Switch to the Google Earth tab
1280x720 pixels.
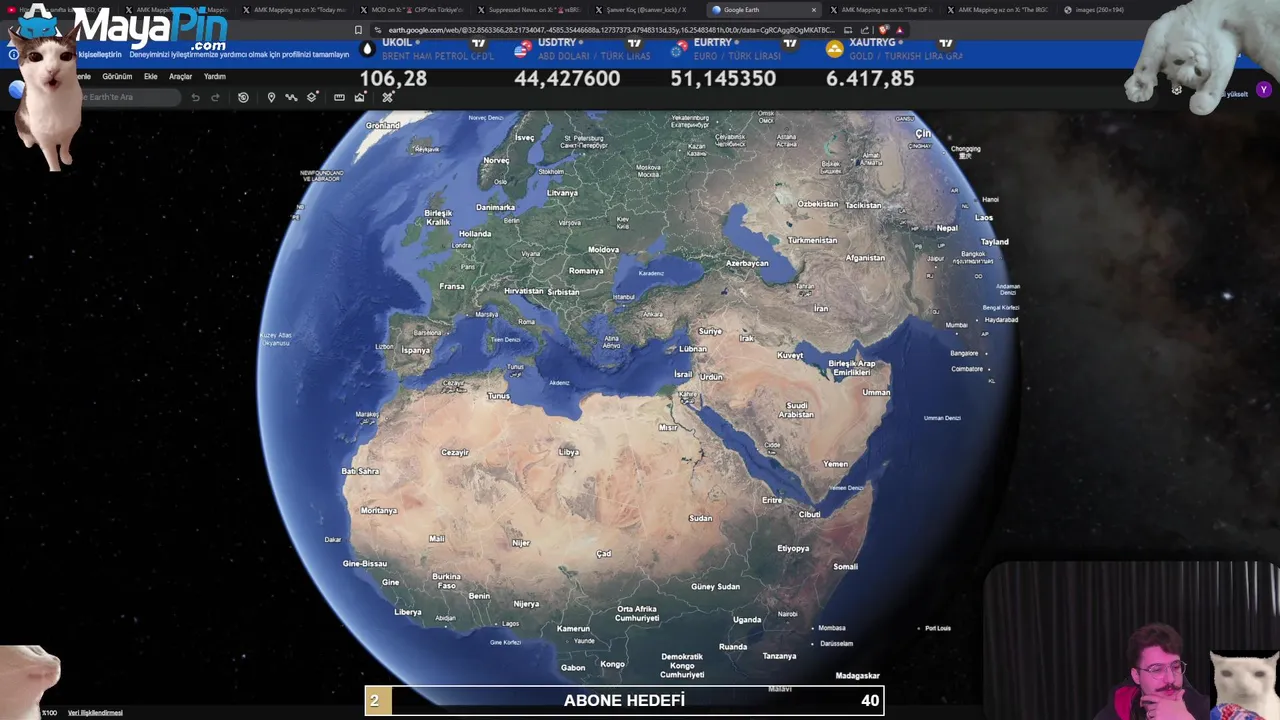click(764, 10)
